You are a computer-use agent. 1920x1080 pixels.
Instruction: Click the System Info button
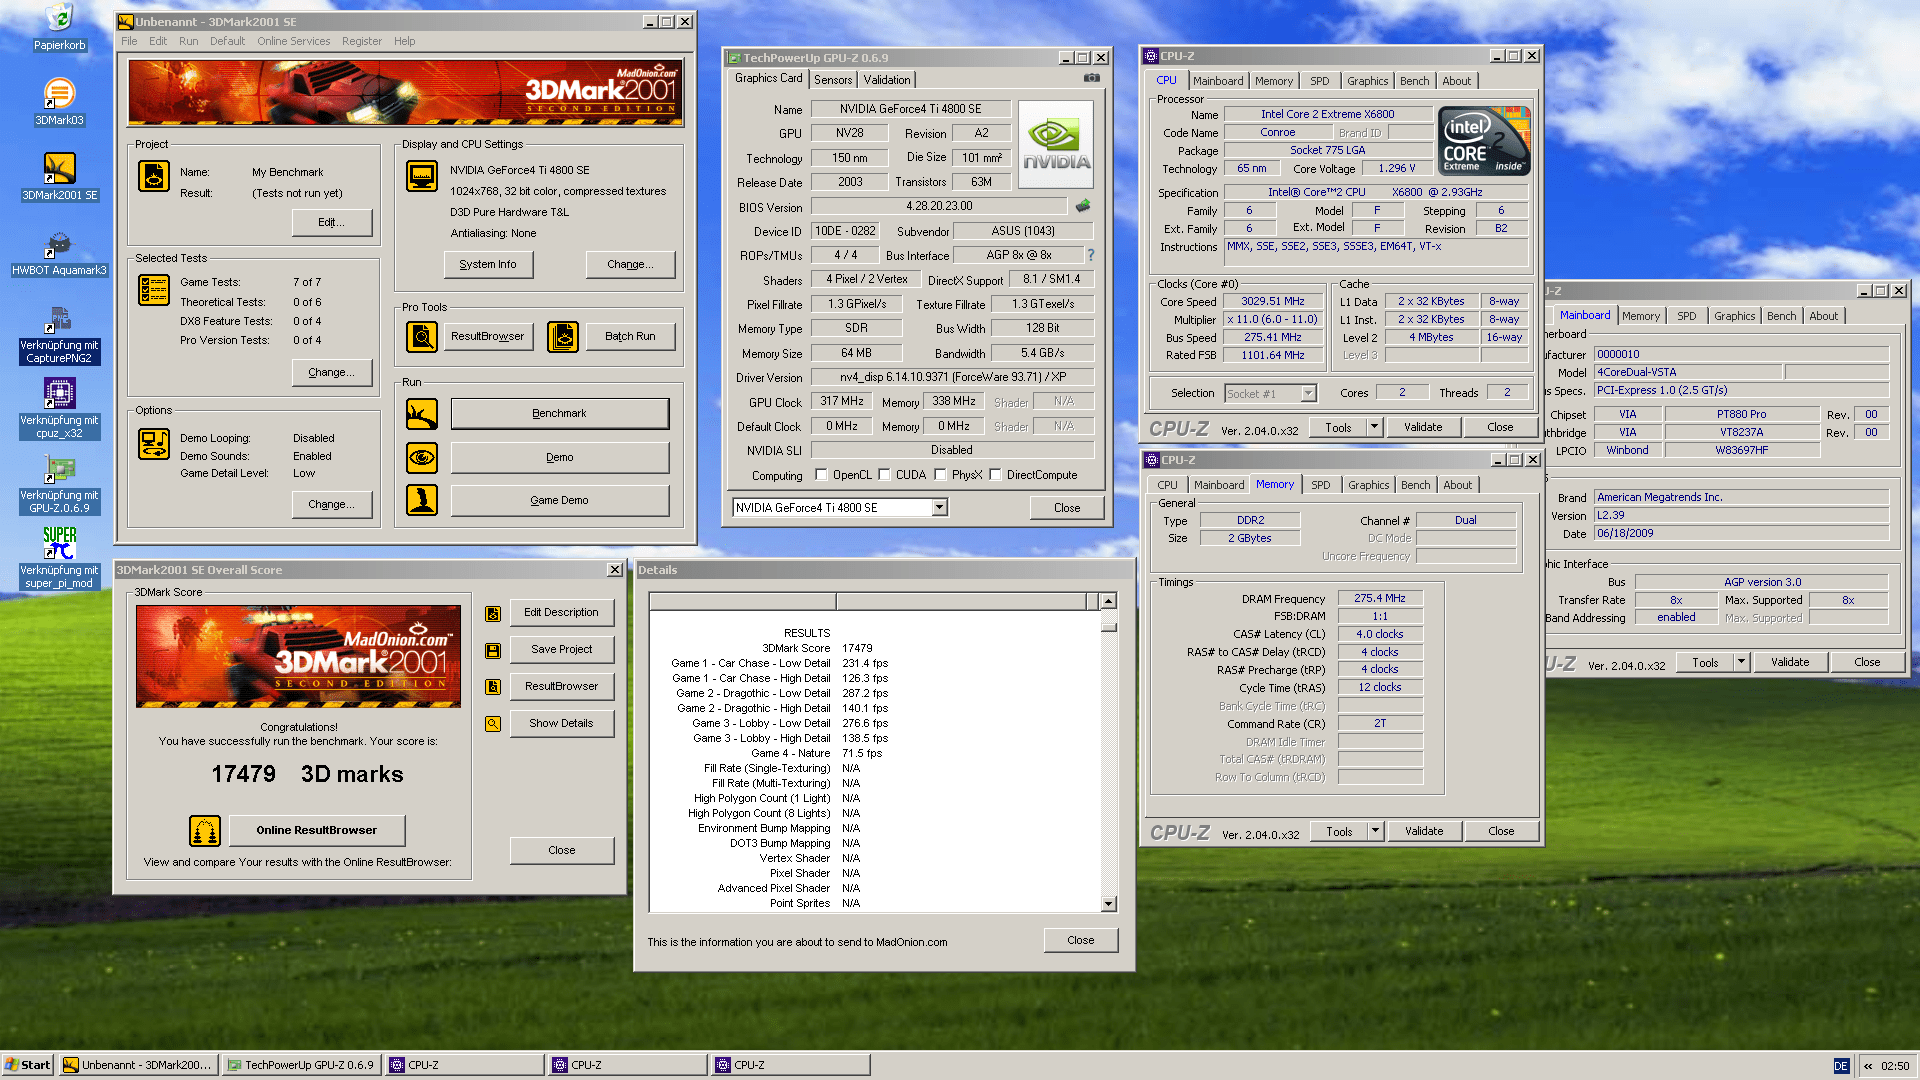click(488, 265)
